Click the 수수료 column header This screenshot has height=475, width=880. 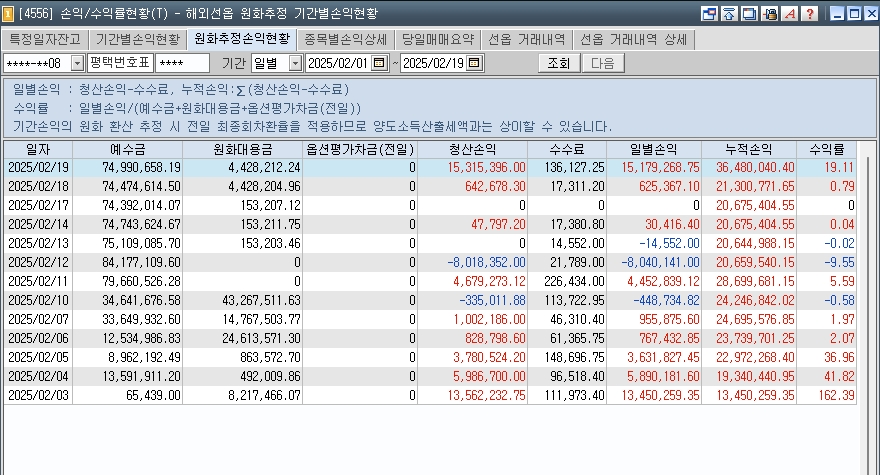(x=567, y=149)
